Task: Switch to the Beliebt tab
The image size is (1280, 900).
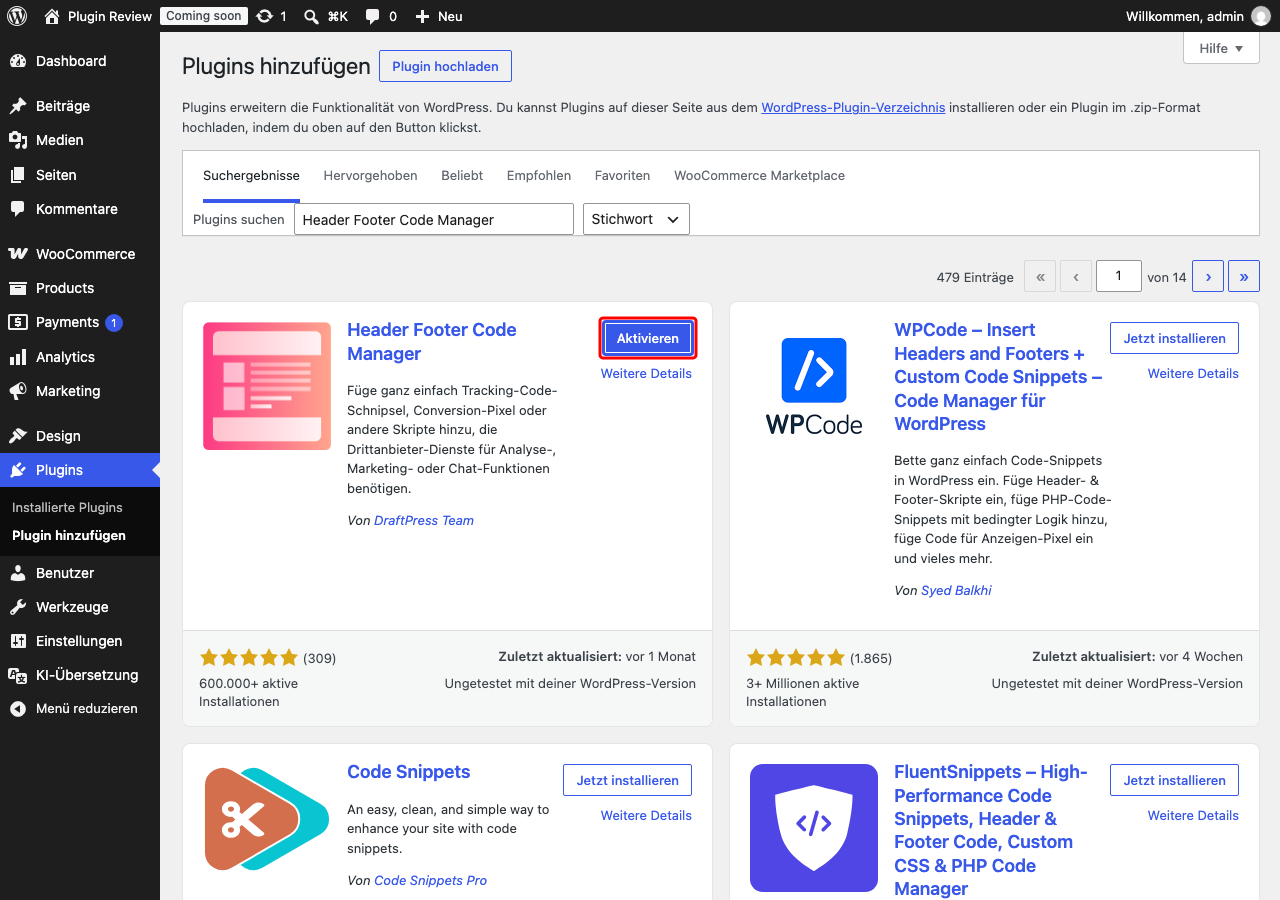Action: pyautogui.click(x=462, y=175)
